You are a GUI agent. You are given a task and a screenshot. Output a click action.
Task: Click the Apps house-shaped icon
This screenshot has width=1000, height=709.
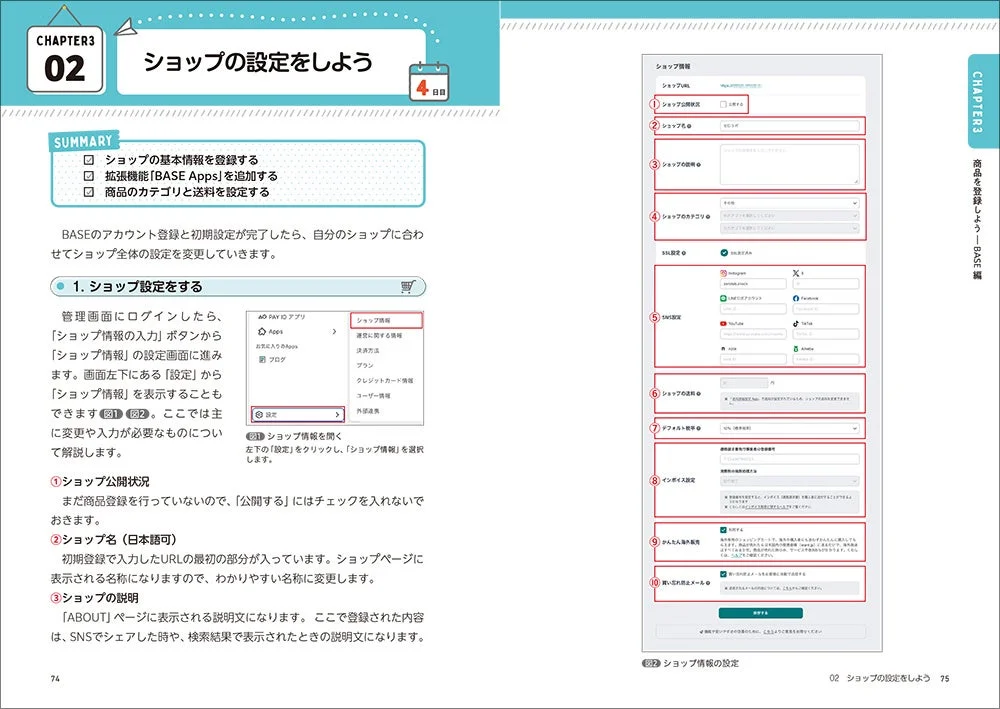coord(261,332)
